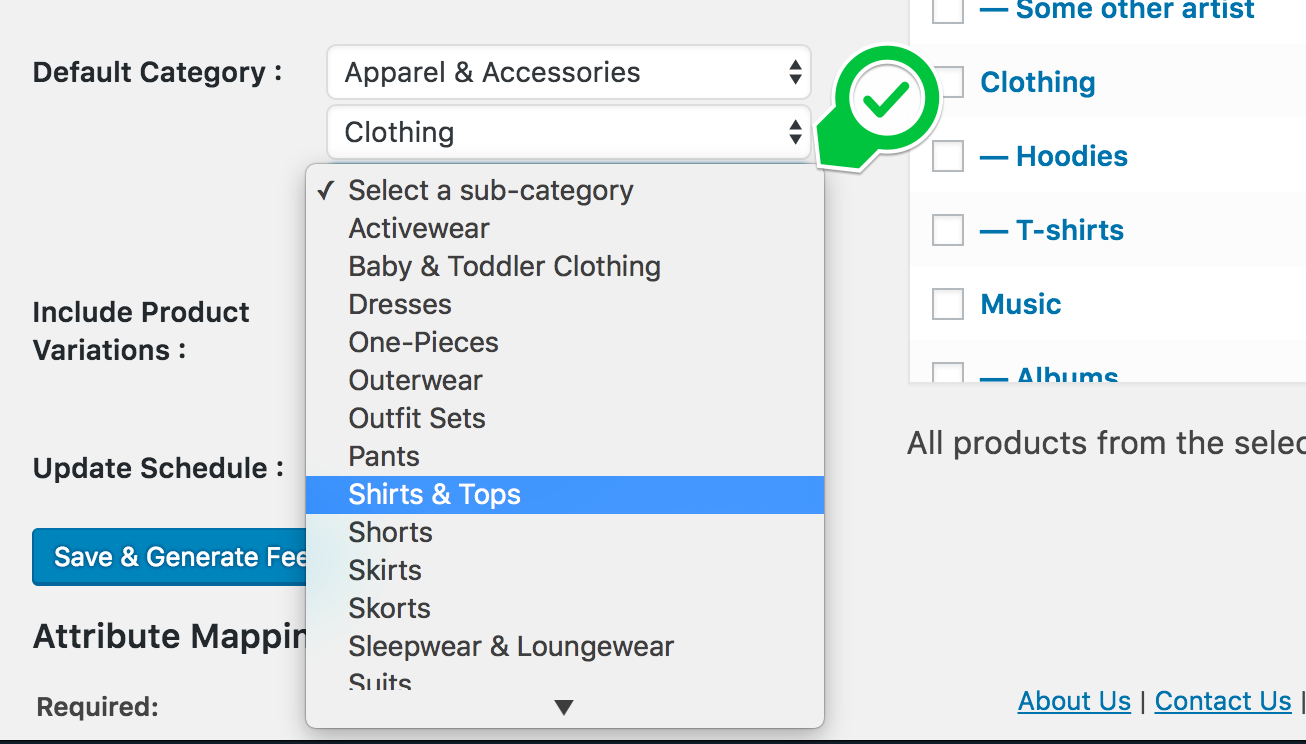Open the Apparel & Accessories category dropdown

568,72
